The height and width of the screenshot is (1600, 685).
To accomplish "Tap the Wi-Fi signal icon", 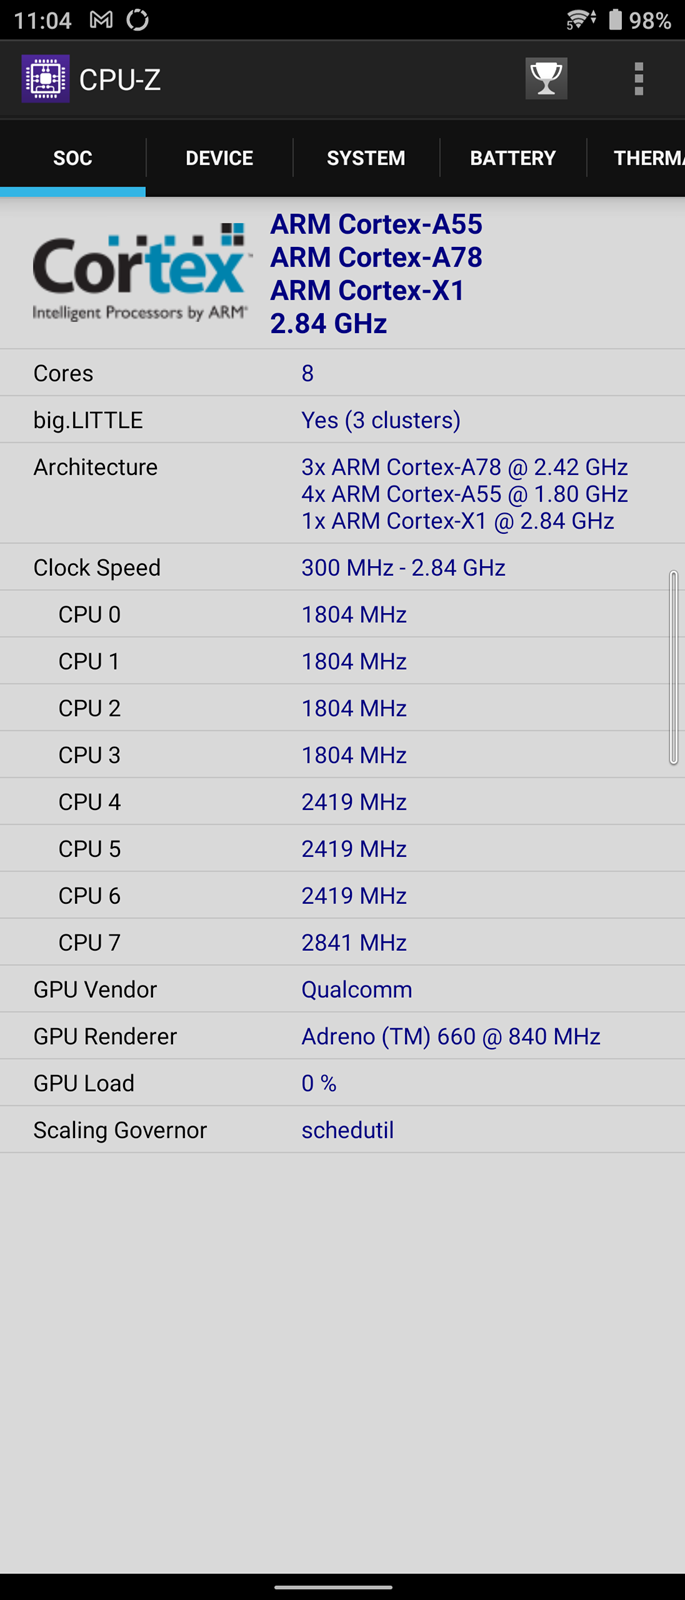I will [580, 20].
